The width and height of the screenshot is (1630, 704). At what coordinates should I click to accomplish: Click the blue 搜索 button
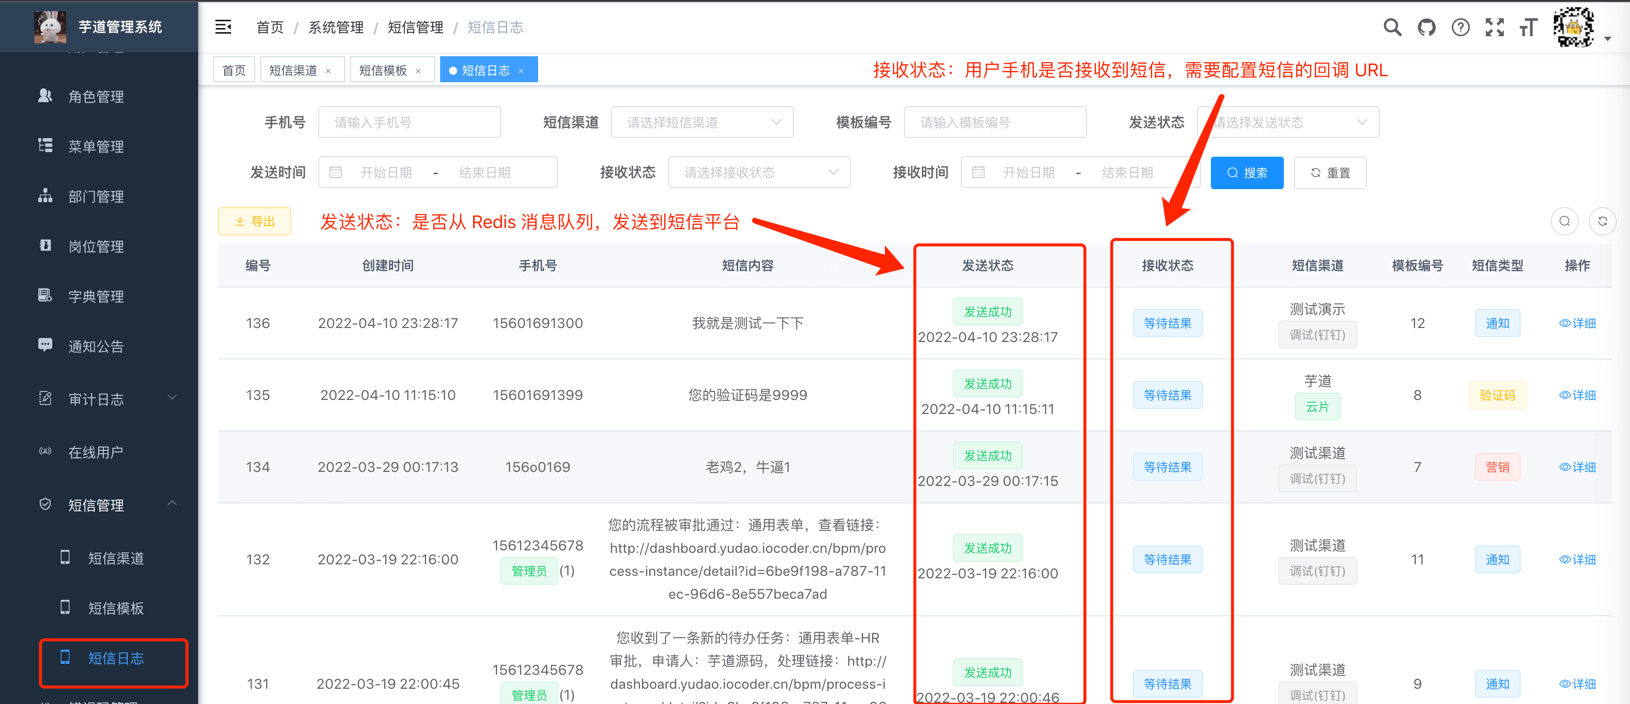pyautogui.click(x=1246, y=173)
